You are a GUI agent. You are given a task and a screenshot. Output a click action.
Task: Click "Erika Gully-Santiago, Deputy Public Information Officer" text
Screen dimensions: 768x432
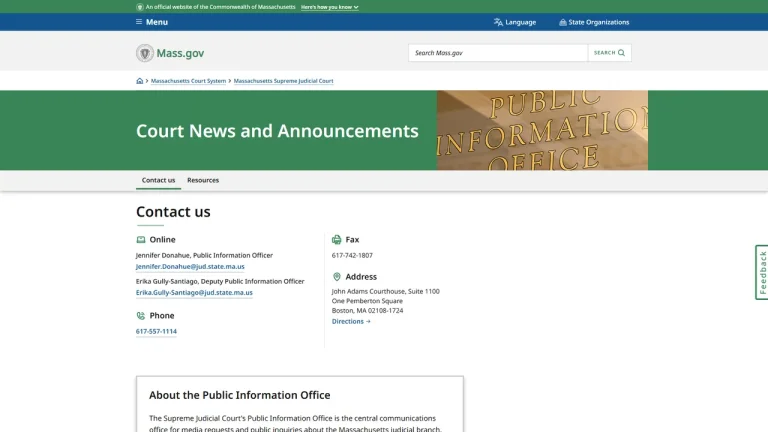coord(220,281)
